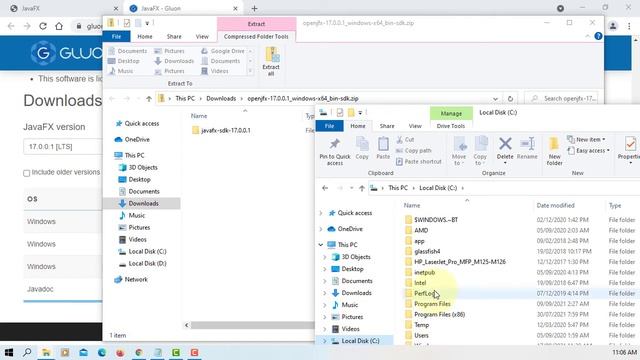The width and height of the screenshot is (640, 360).
Task: Click File Explorer on the taskbar
Action: click(46, 352)
